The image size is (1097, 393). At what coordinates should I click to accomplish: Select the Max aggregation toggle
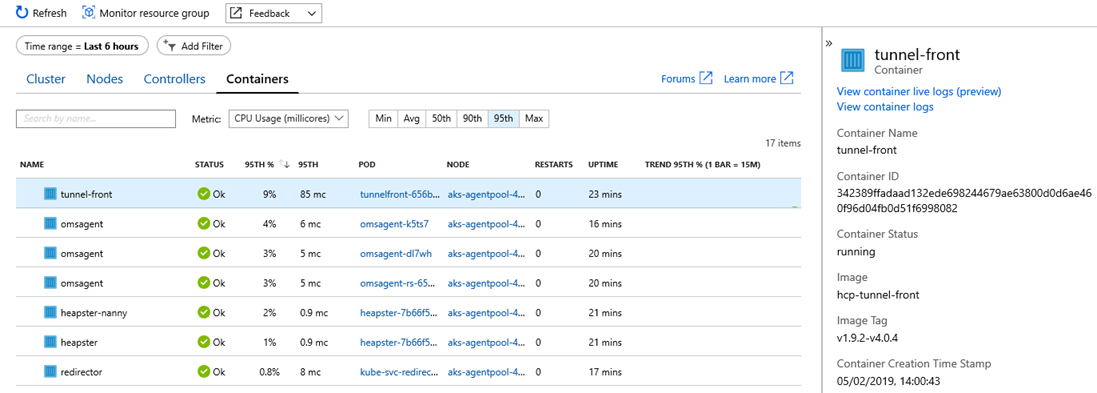pos(534,119)
